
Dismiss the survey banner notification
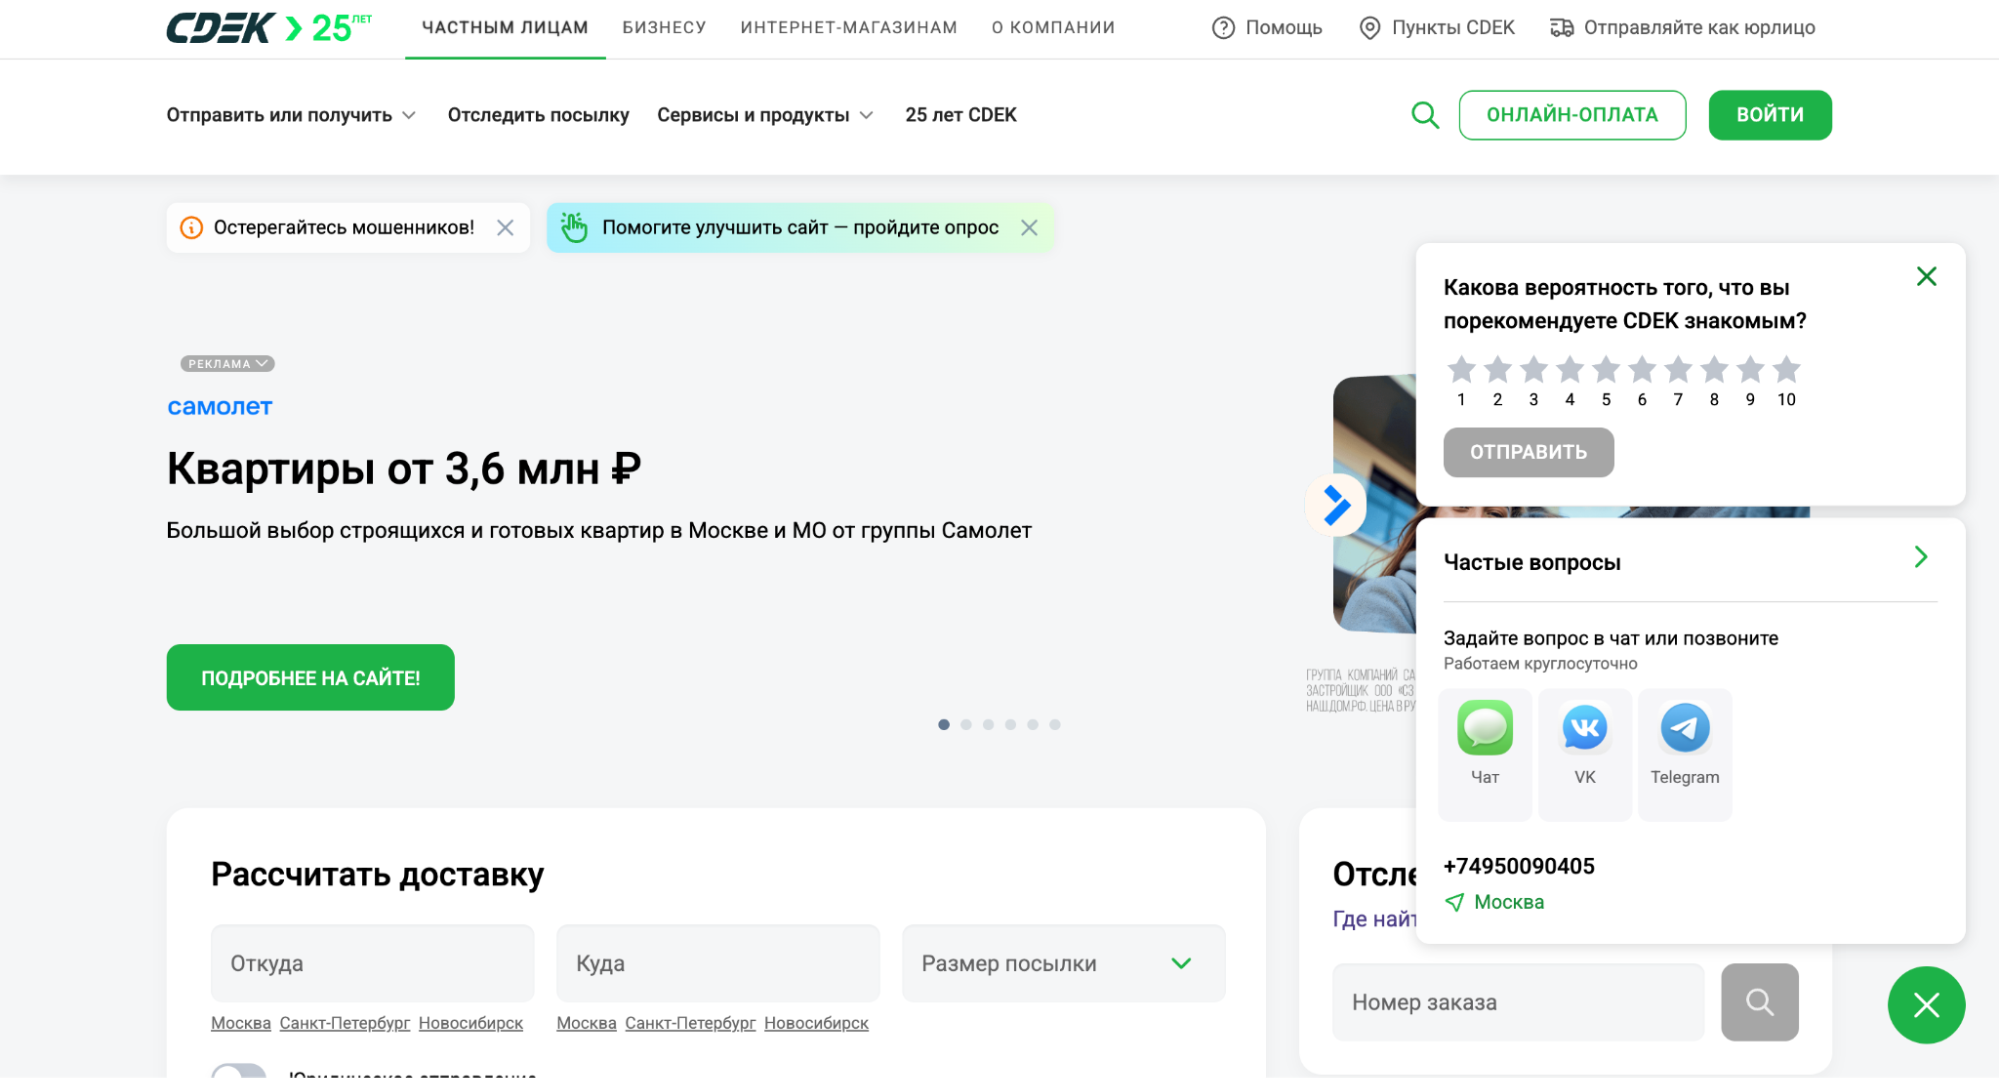[1029, 228]
